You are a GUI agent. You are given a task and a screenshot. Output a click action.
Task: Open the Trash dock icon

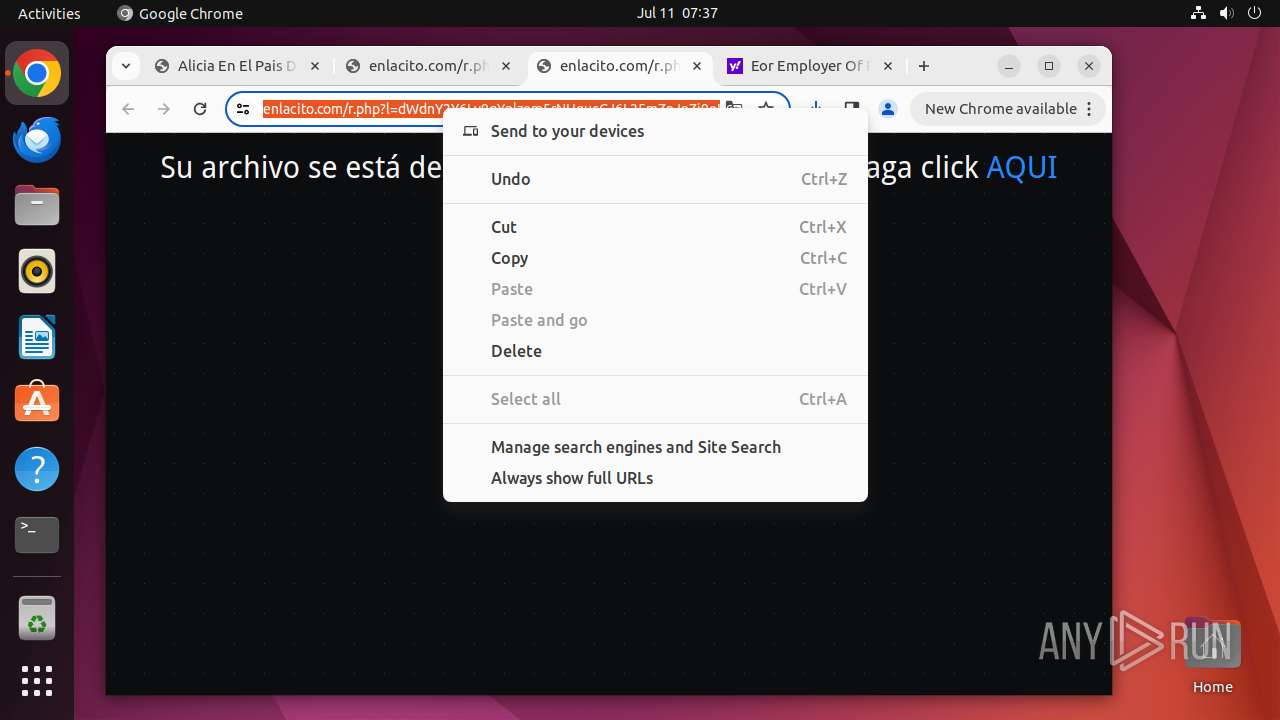(x=37, y=618)
